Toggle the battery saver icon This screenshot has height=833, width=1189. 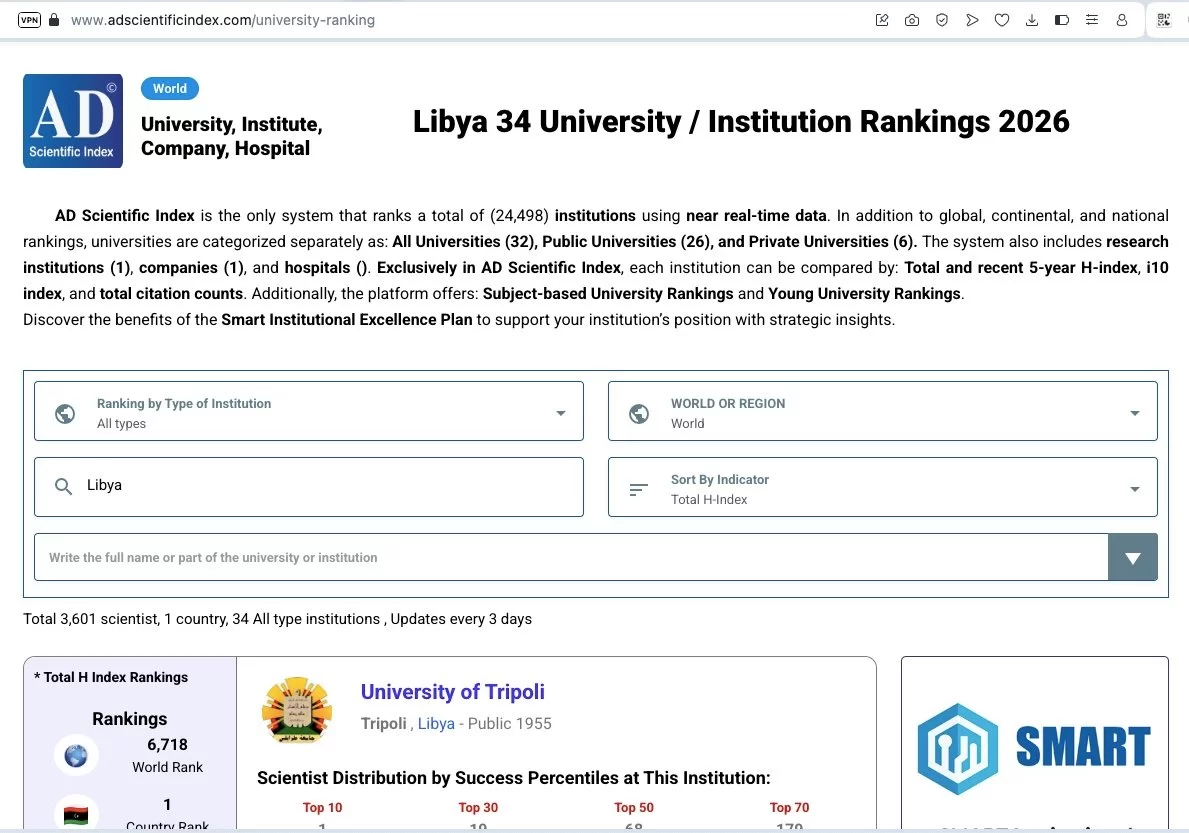[1061, 20]
